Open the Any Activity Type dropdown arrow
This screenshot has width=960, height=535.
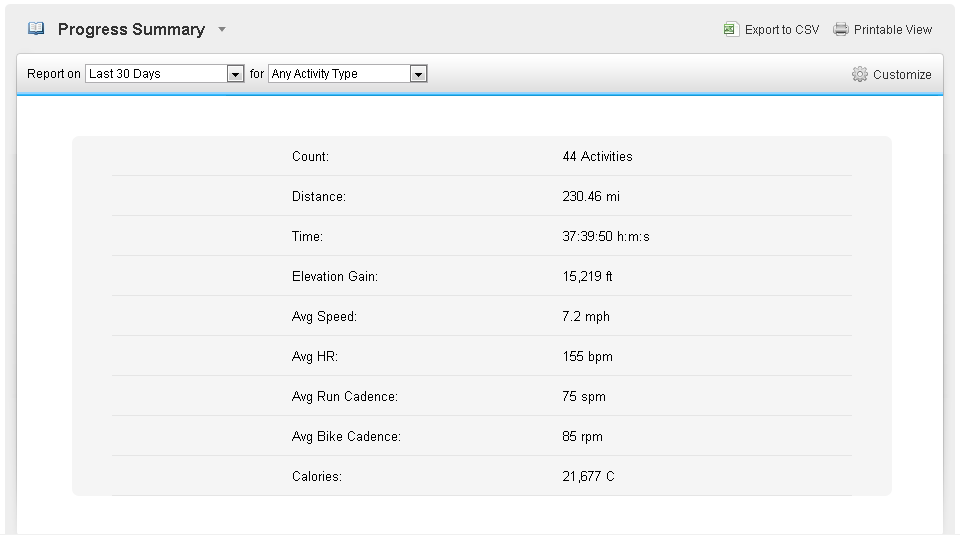pos(418,74)
